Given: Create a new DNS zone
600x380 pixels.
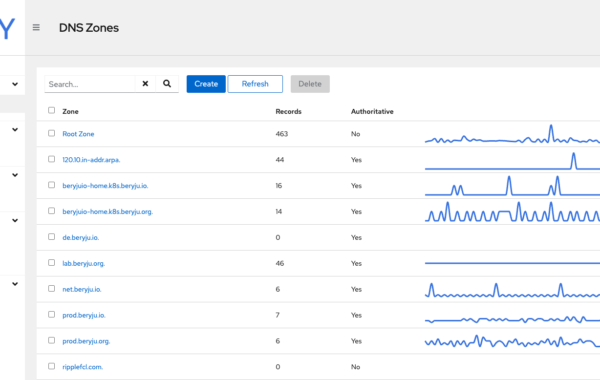Looking at the screenshot, I should click(206, 84).
